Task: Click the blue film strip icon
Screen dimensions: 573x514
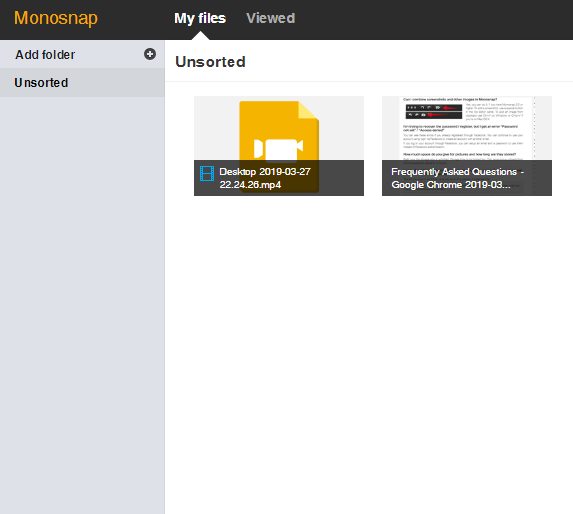Action: [x=207, y=174]
